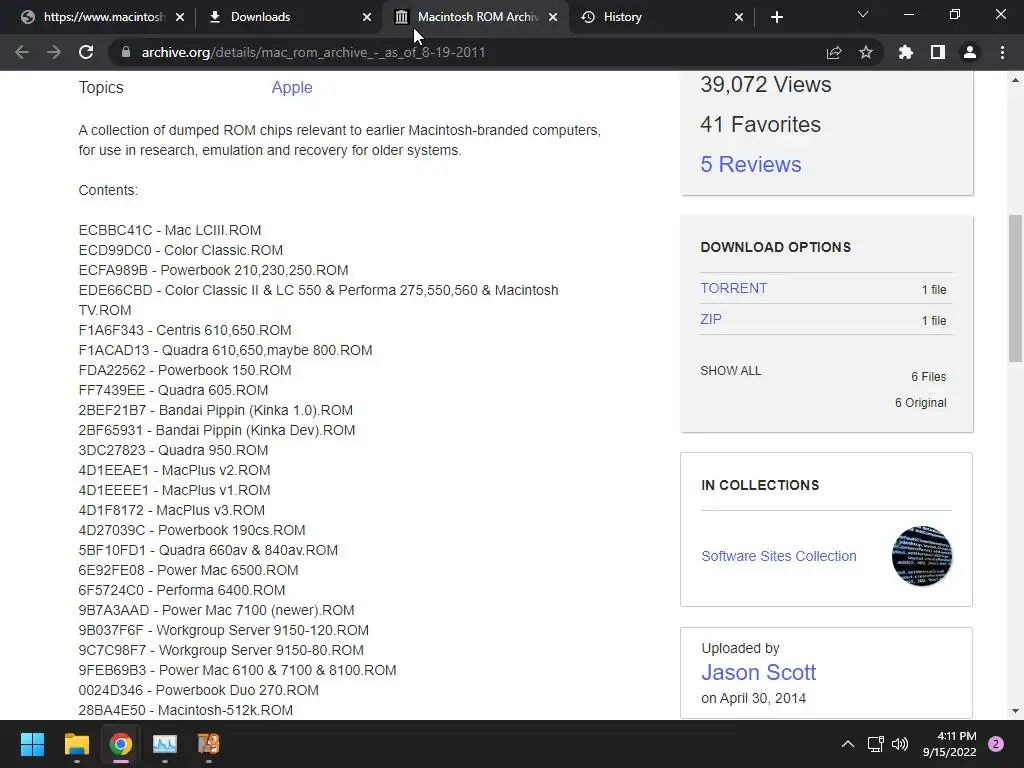Viewport: 1024px width, 768px height.
Task: Click 'FF7439EE - Quadra 605.ROM' line
Action: (173, 391)
